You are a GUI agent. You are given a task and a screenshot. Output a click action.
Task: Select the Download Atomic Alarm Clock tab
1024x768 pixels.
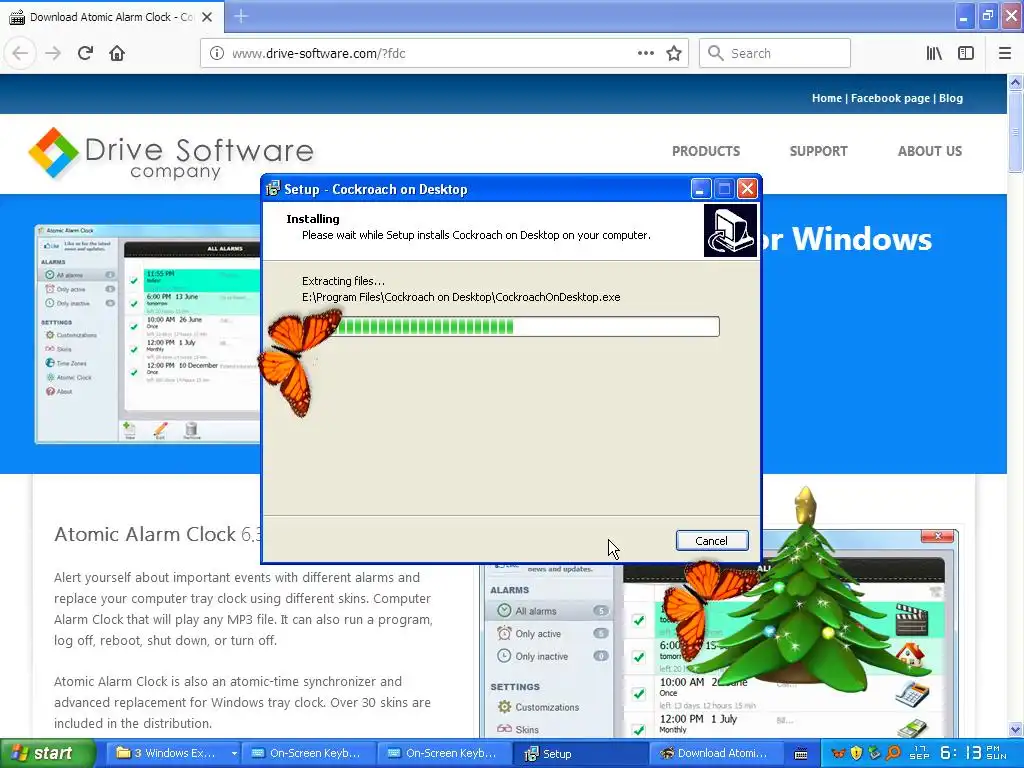[x=112, y=17]
